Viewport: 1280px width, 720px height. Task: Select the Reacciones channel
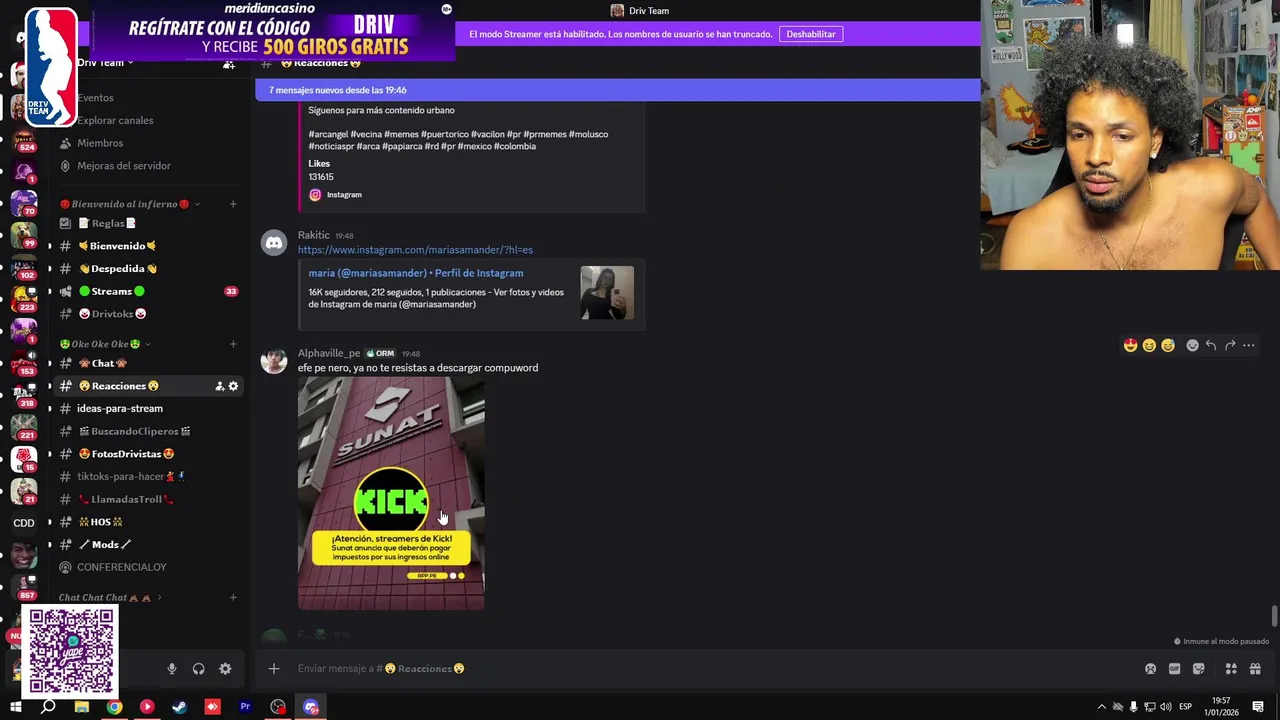[x=150, y=386]
